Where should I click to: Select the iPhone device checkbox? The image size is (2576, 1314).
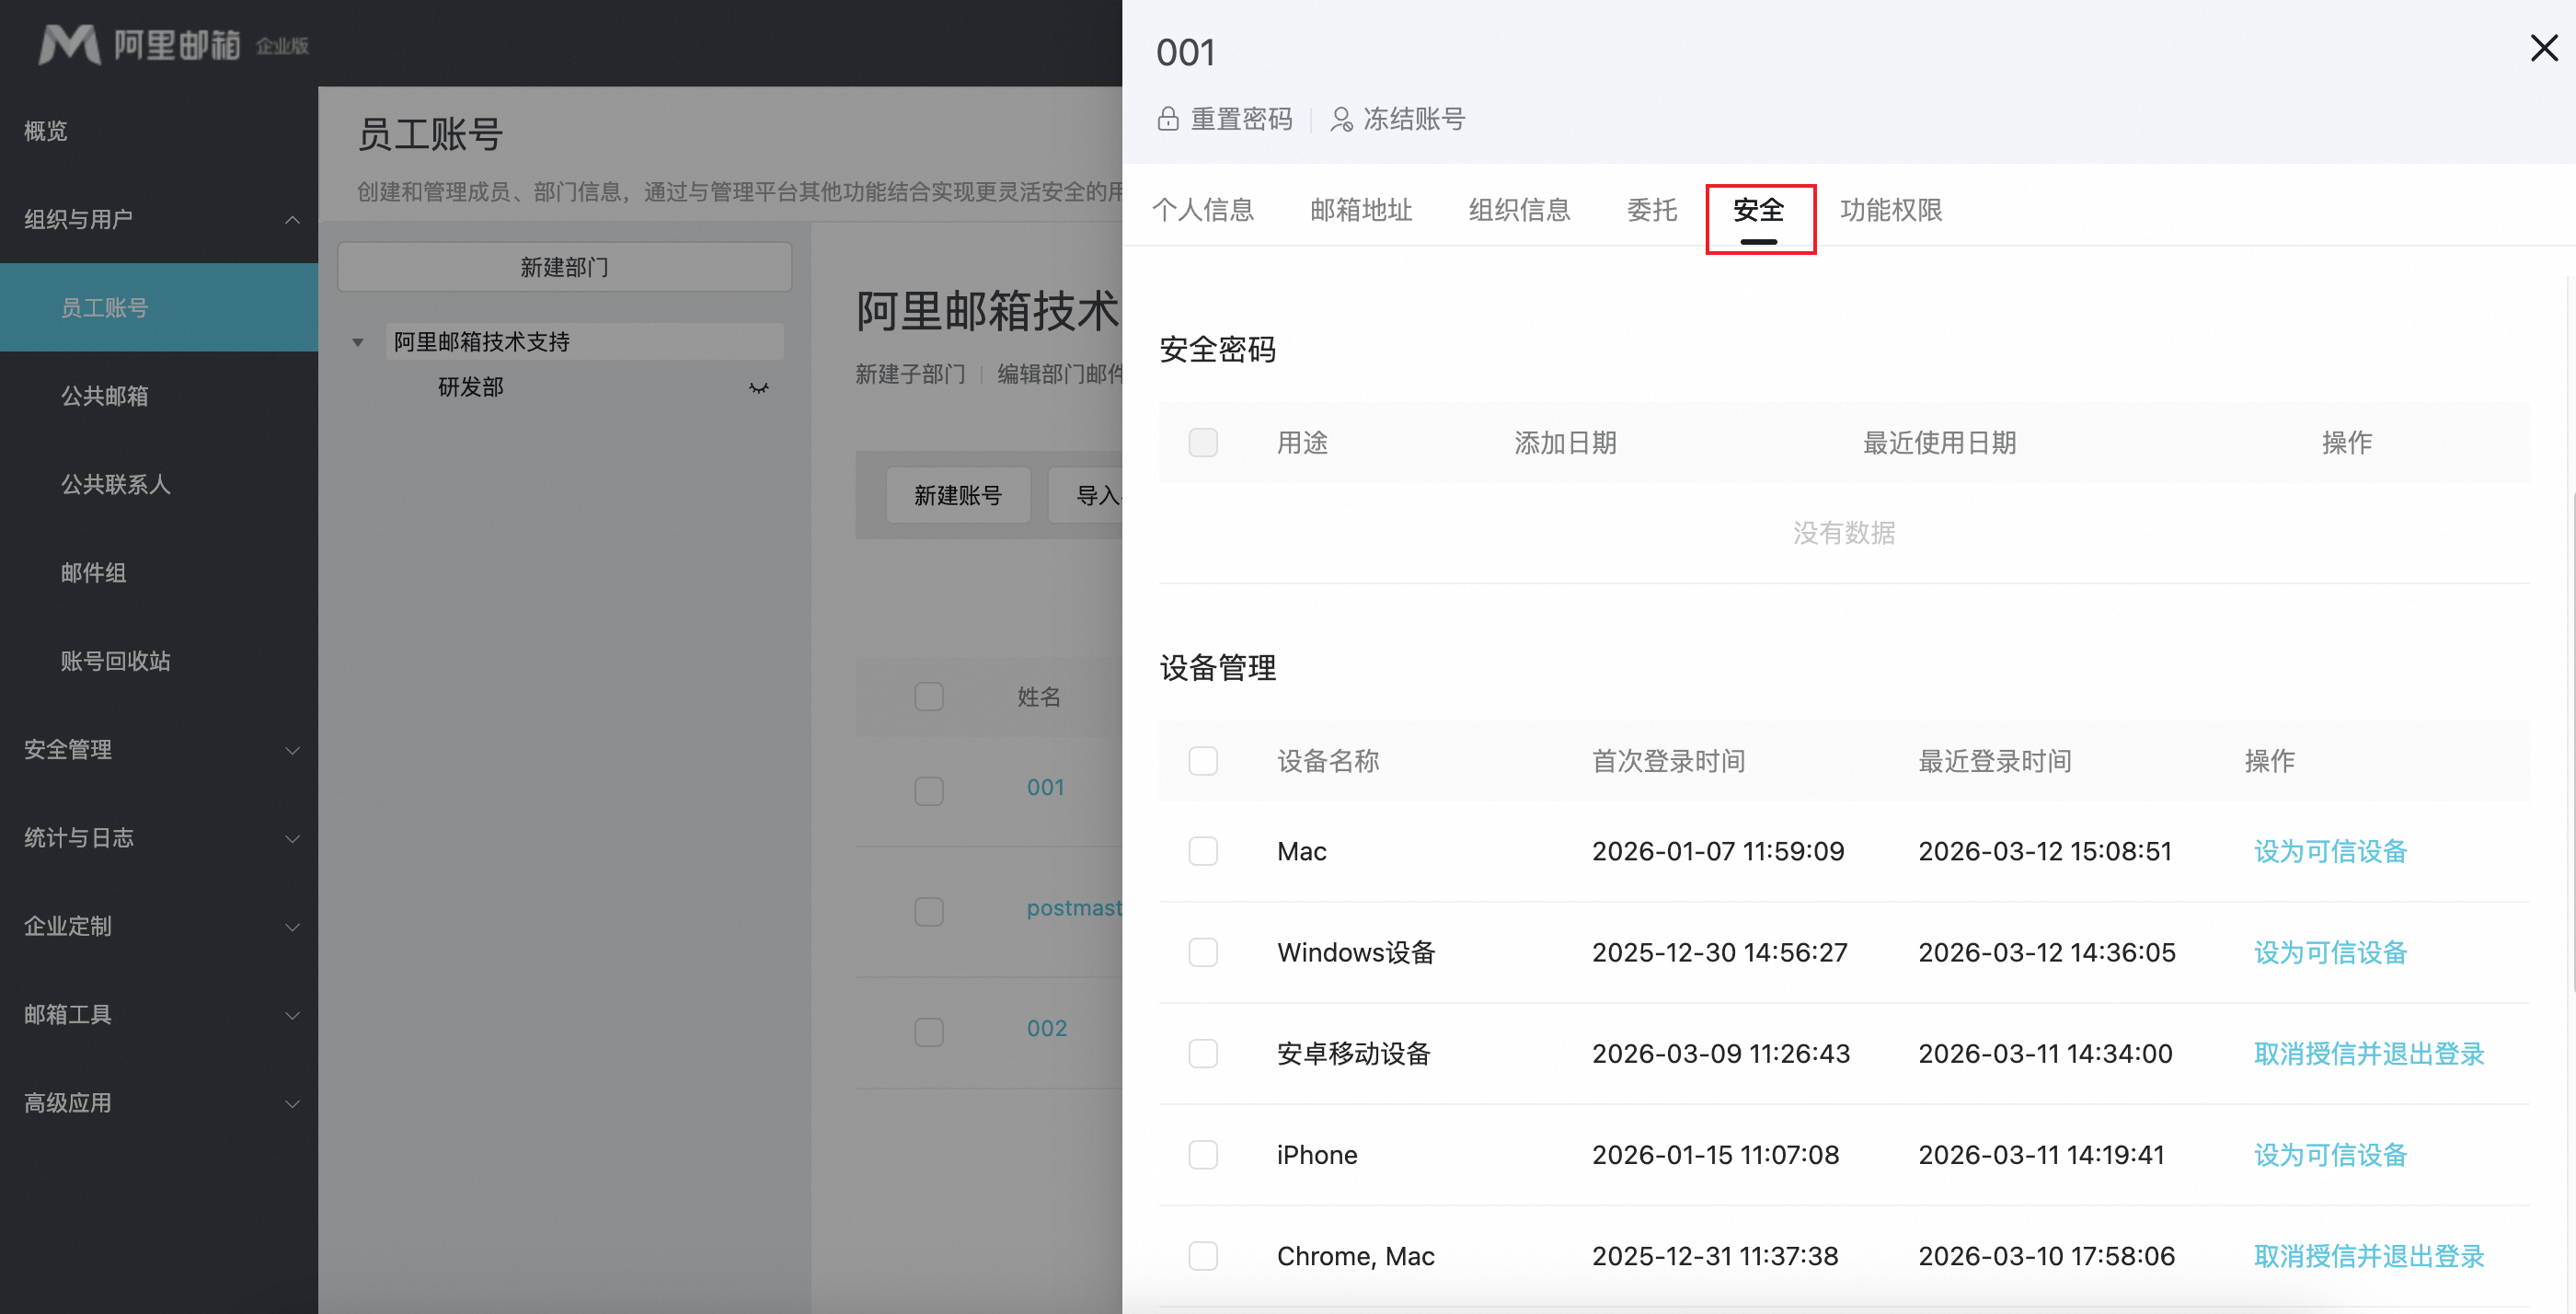pyautogui.click(x=1203, y=1155)
